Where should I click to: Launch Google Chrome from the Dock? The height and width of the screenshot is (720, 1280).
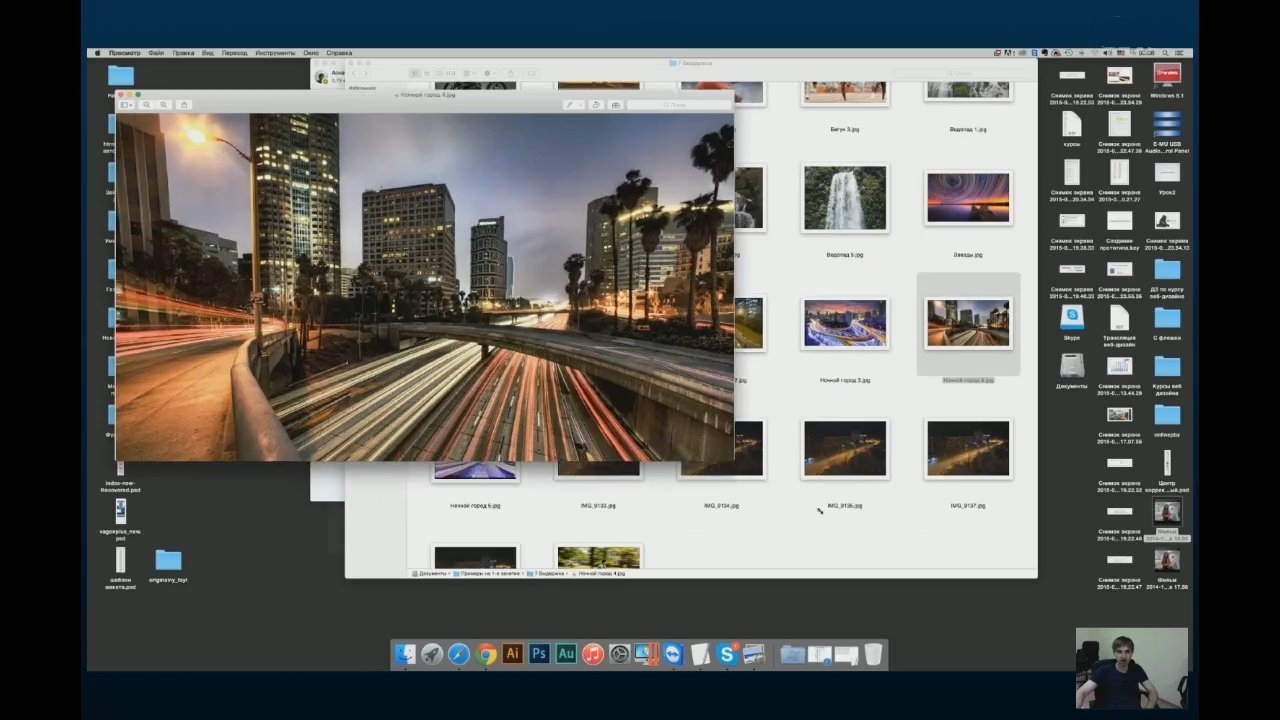pos(486,654)
